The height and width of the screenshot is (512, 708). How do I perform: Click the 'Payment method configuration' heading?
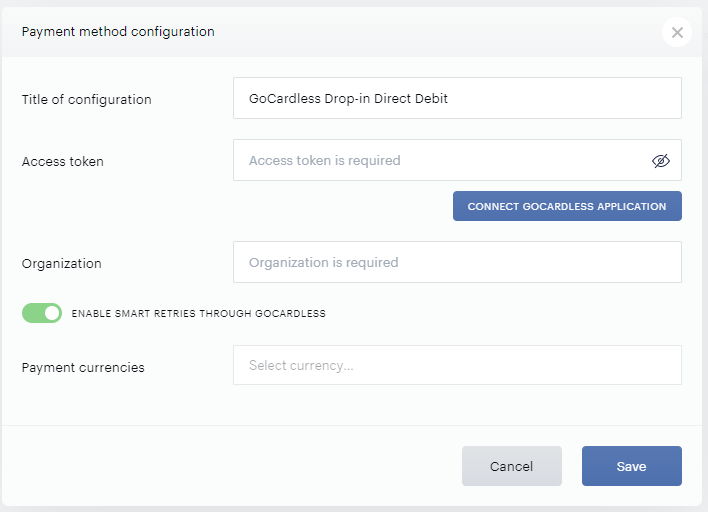[118, 32]
